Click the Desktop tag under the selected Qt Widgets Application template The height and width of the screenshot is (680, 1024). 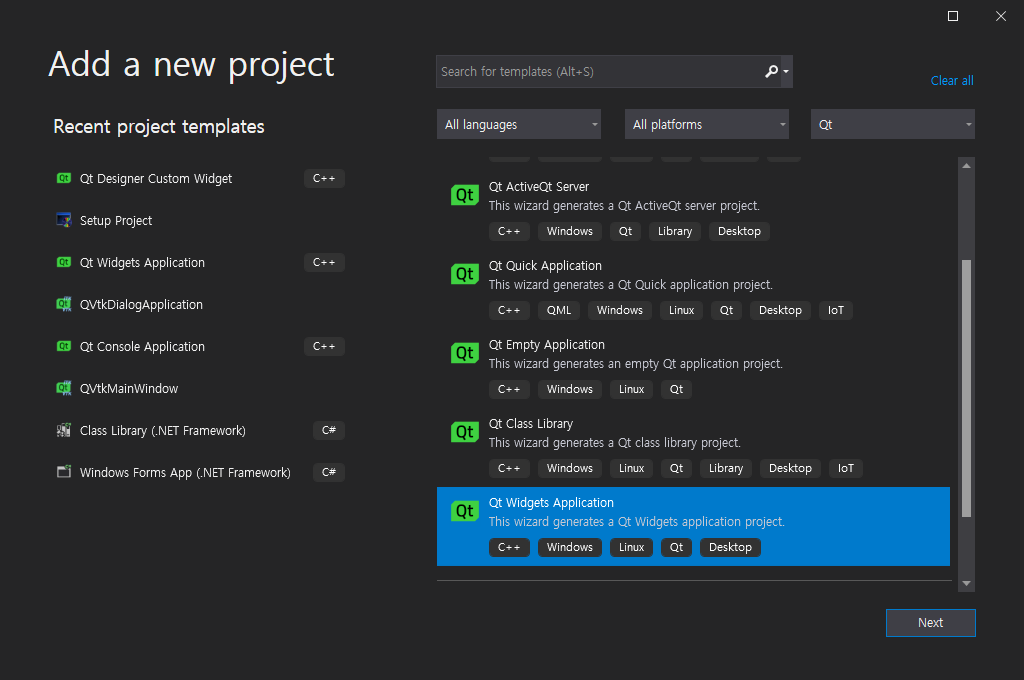(x=730, y=547)
